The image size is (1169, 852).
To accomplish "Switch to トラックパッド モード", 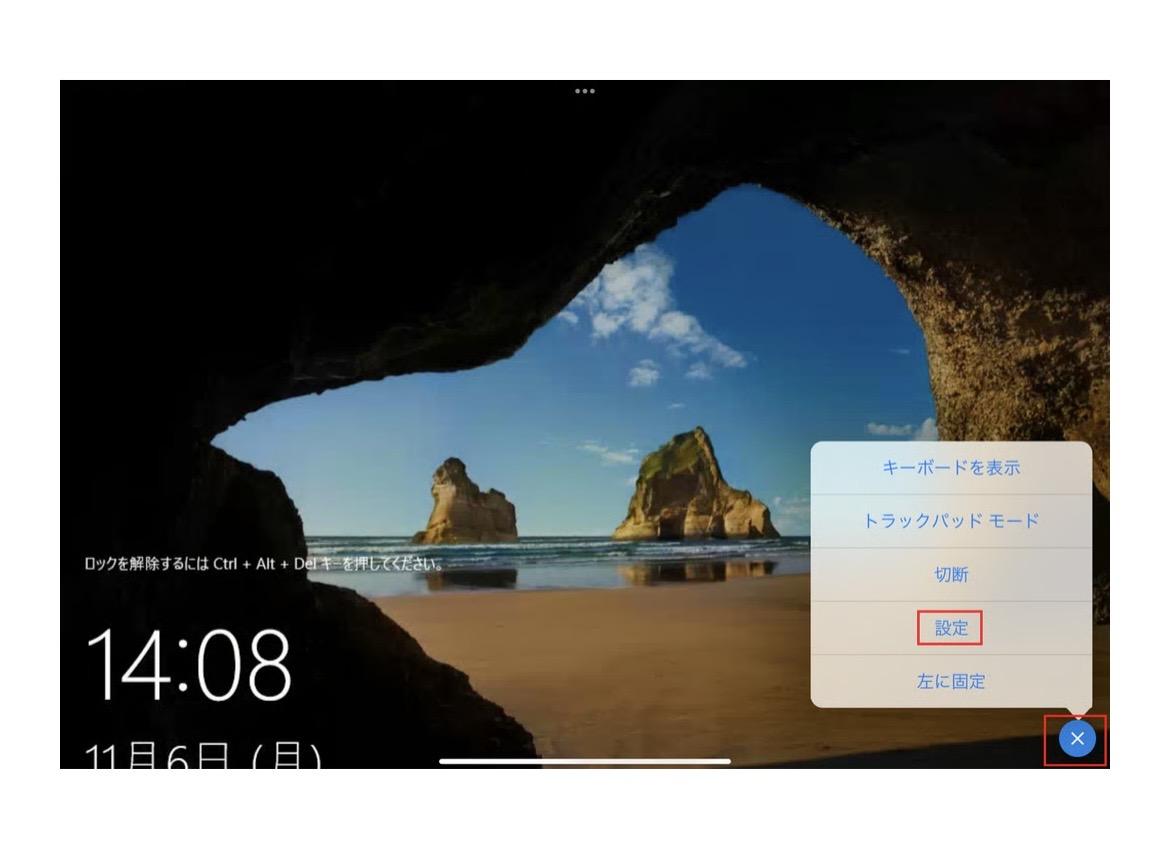I will 950,521.
